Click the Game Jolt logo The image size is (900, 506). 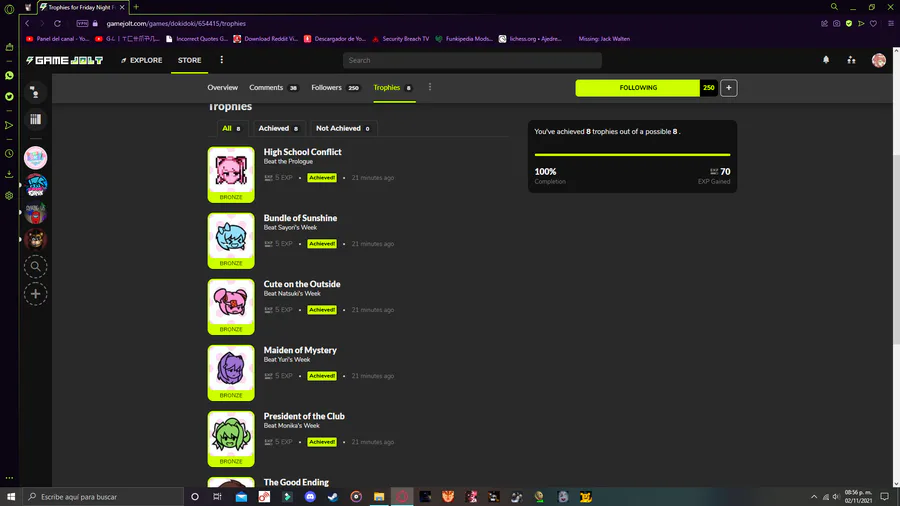64,60
